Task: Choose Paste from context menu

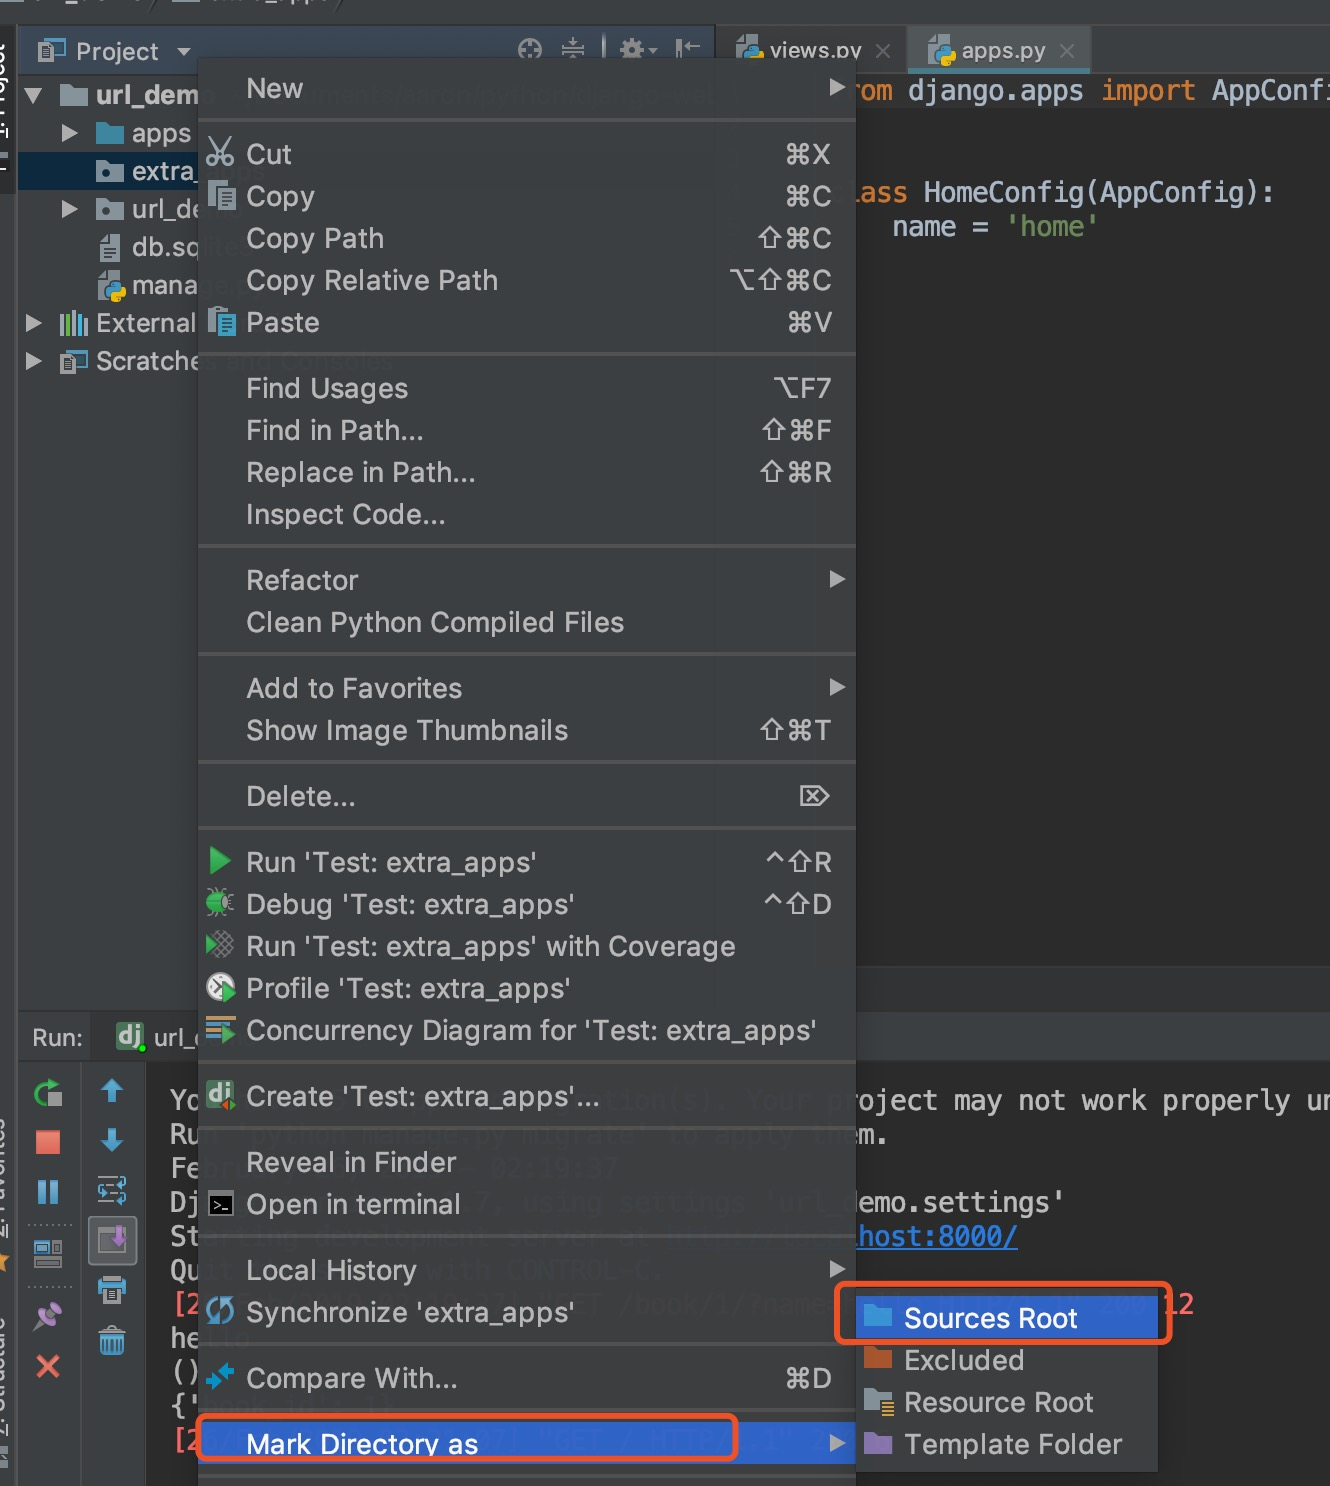Action: click(527, 322)
